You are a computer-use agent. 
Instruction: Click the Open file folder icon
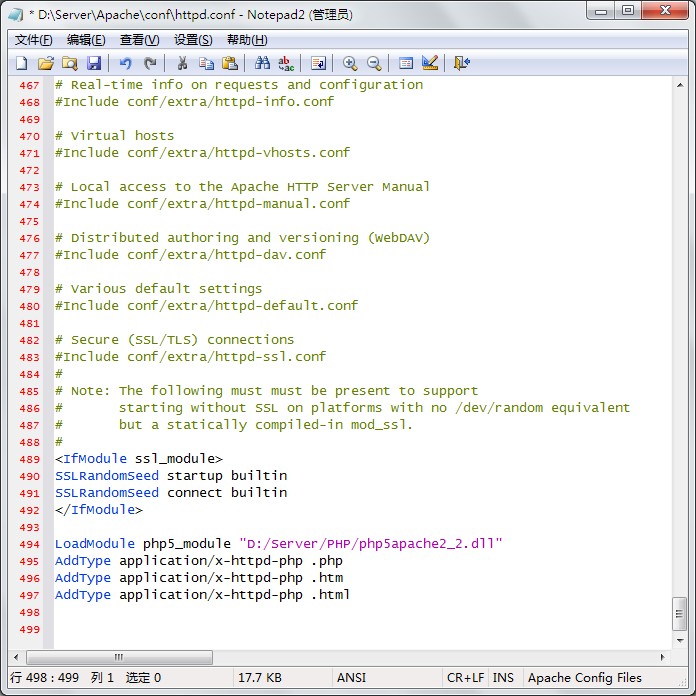coord(46,63)
